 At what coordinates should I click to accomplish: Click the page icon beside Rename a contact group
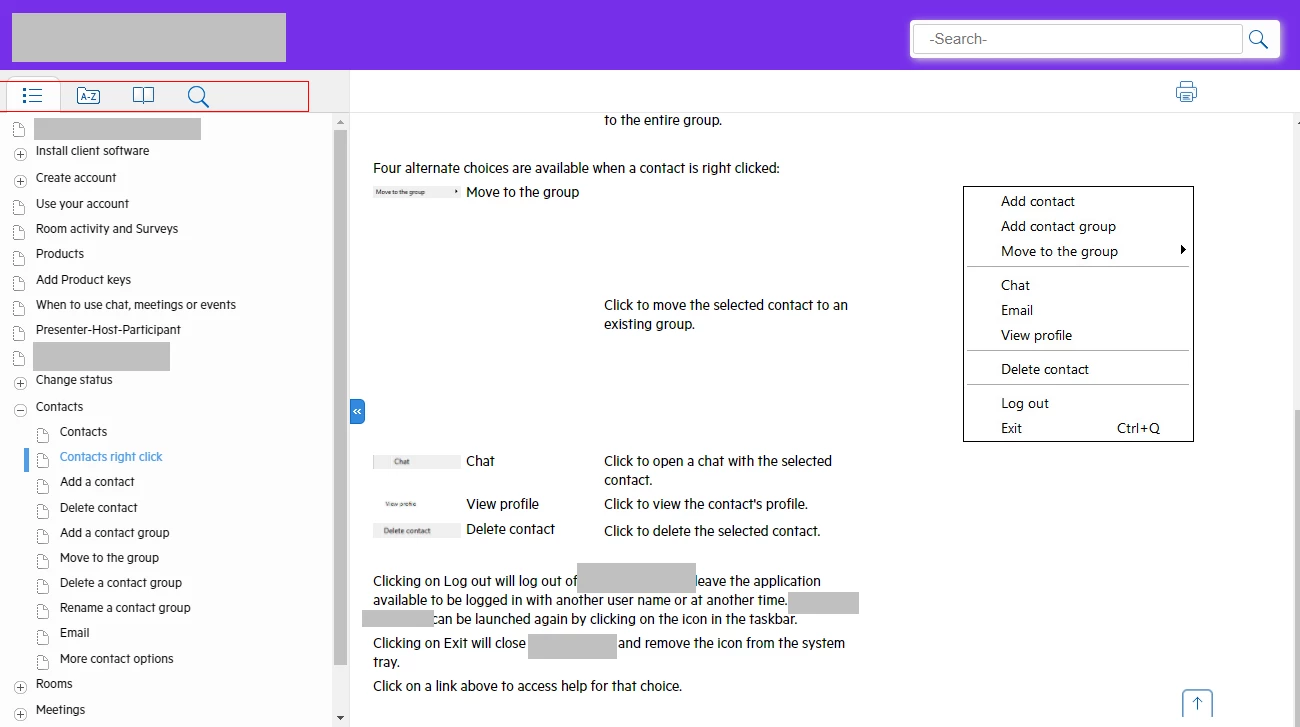(42, 611)
